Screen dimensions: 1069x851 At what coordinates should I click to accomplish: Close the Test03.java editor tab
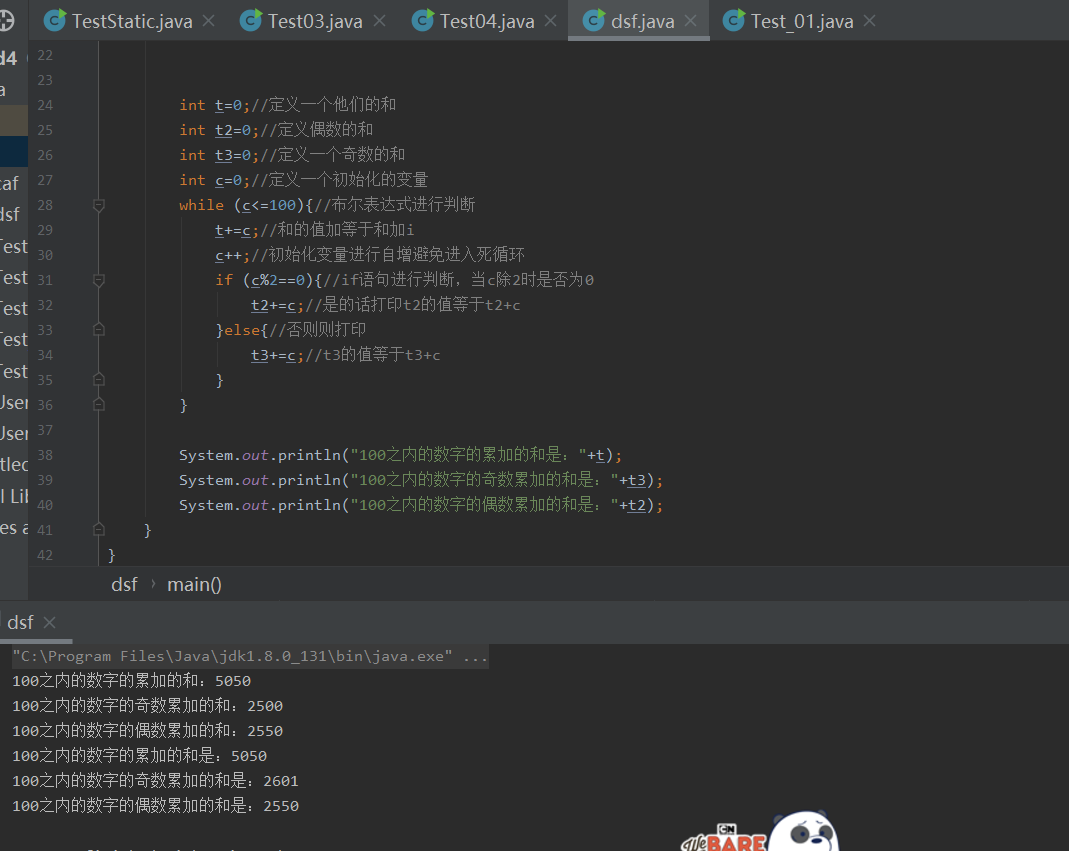[x=379, y=21]
